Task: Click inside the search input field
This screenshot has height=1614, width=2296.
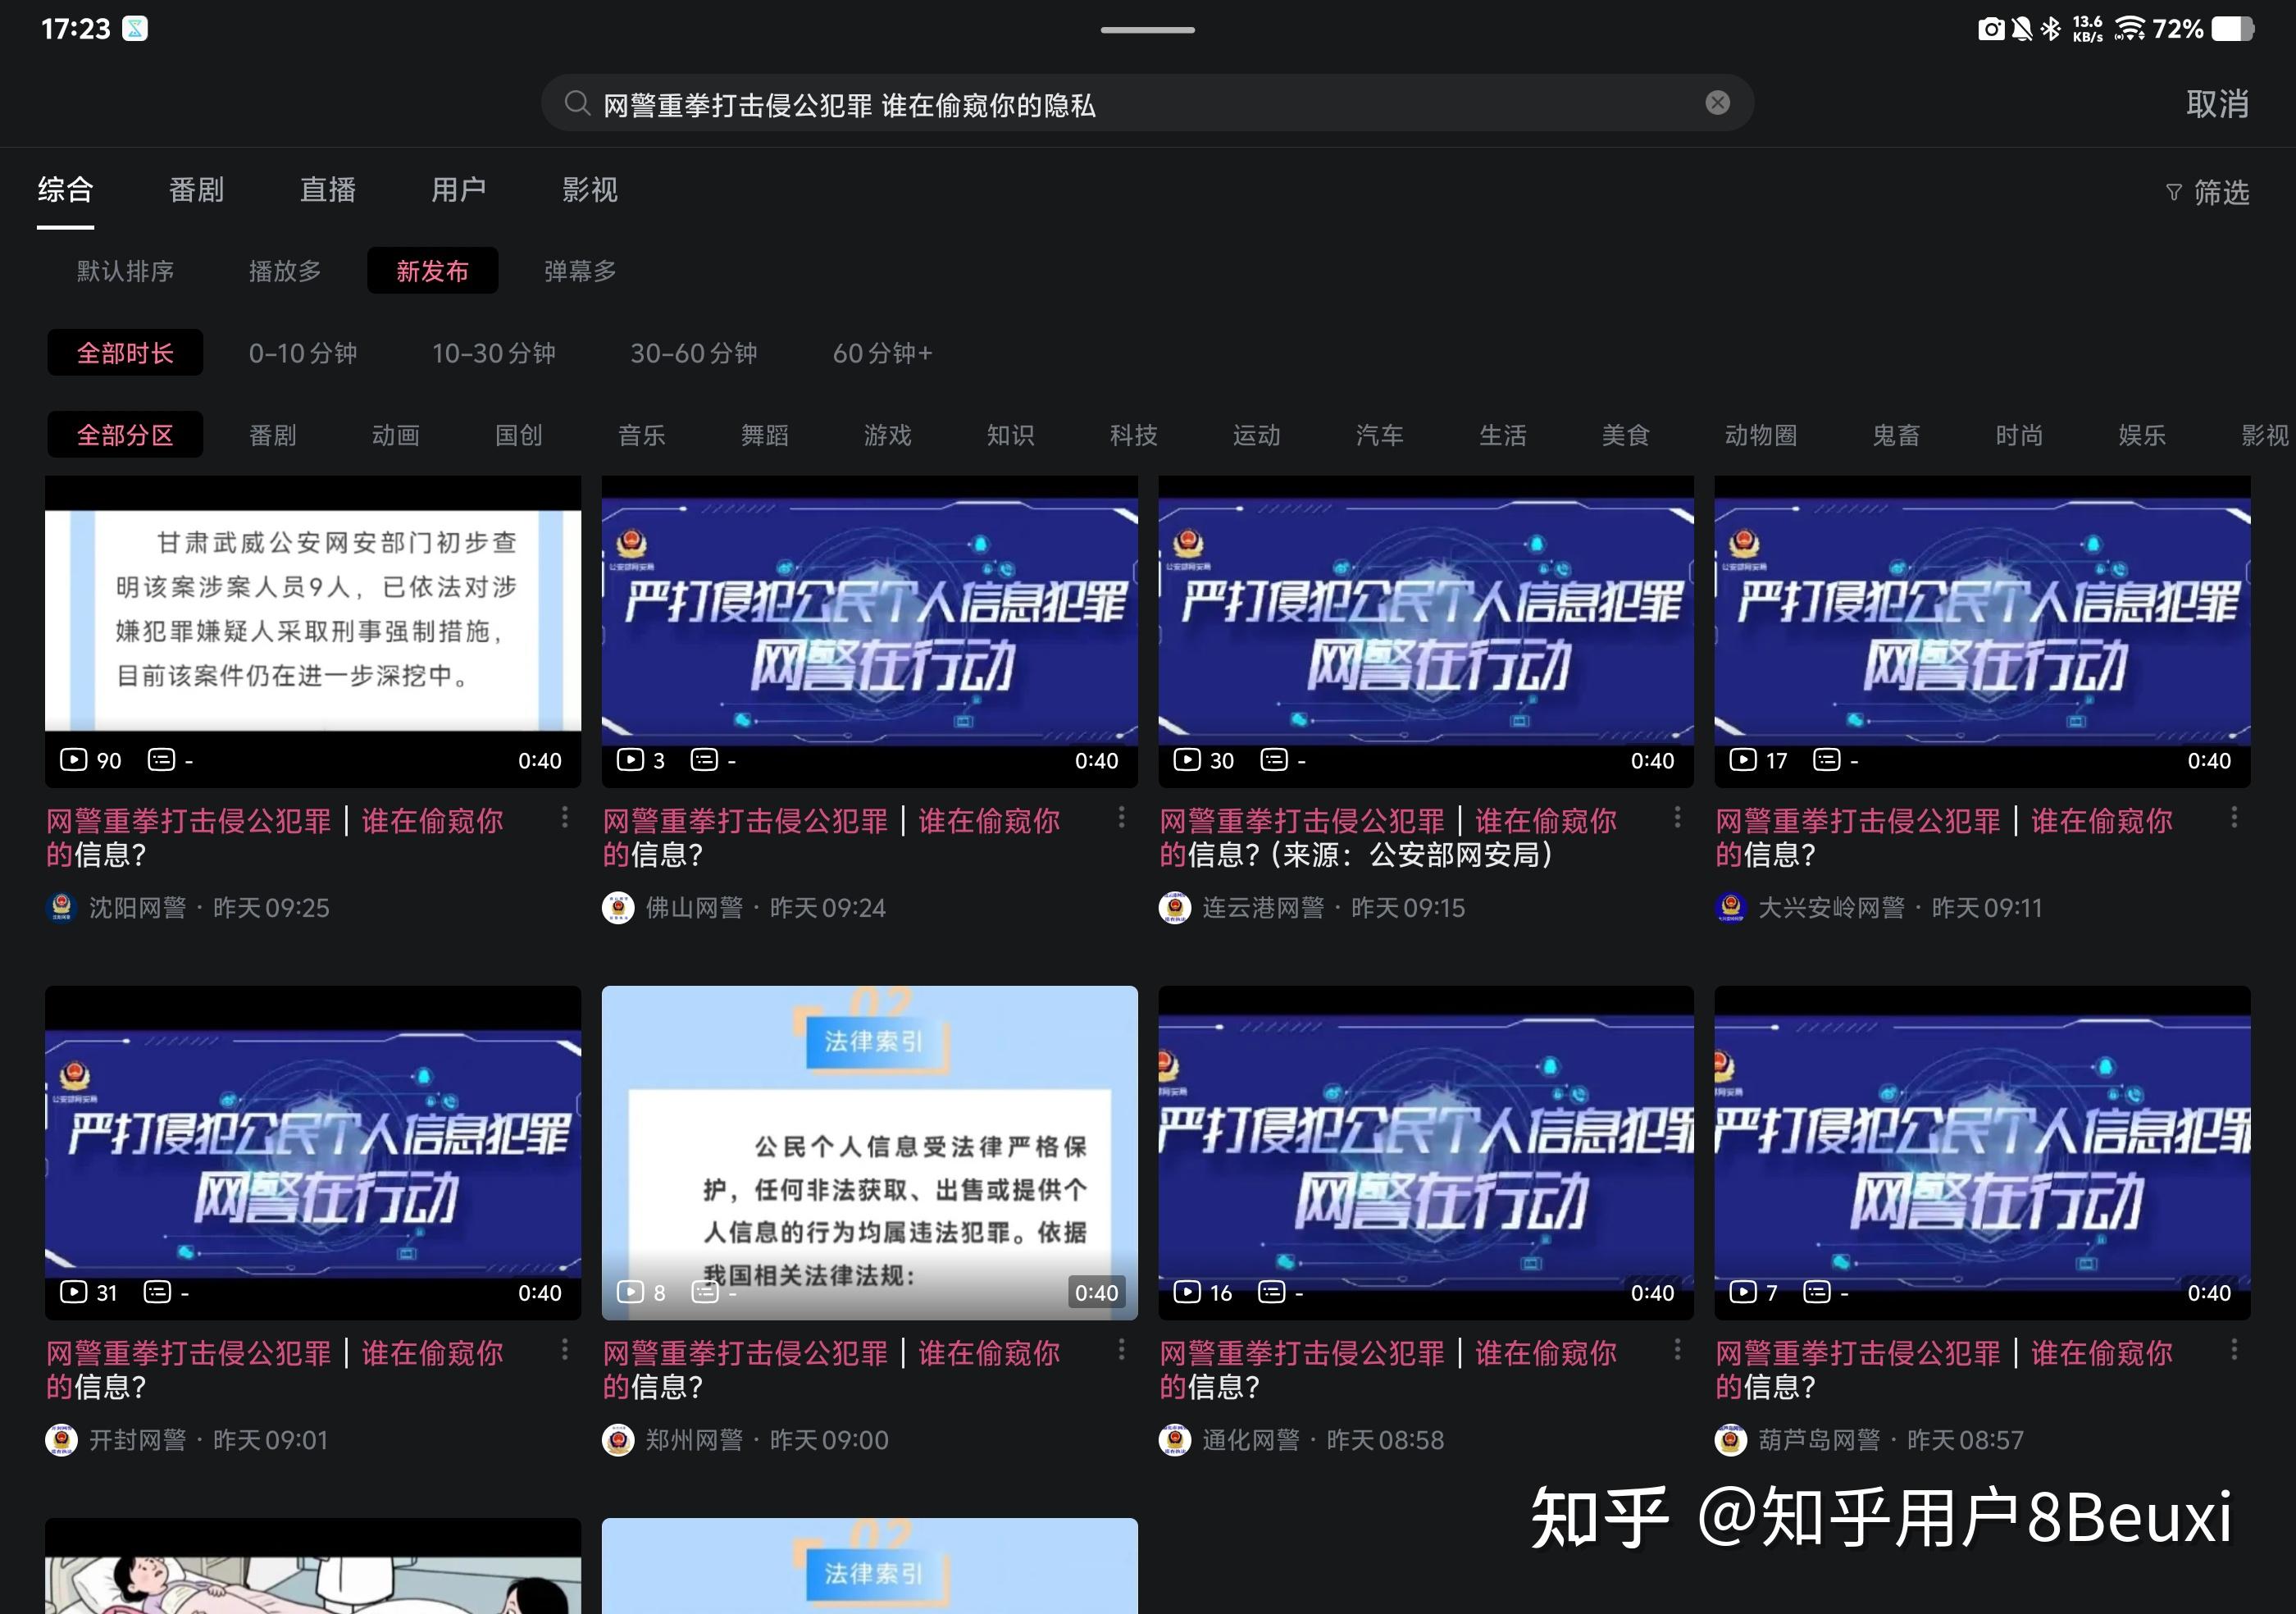Action: (1147, 103)
